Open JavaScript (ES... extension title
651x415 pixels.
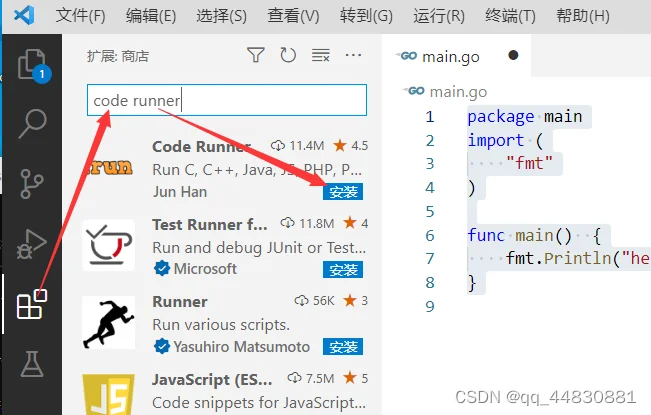tap(212, 379)
